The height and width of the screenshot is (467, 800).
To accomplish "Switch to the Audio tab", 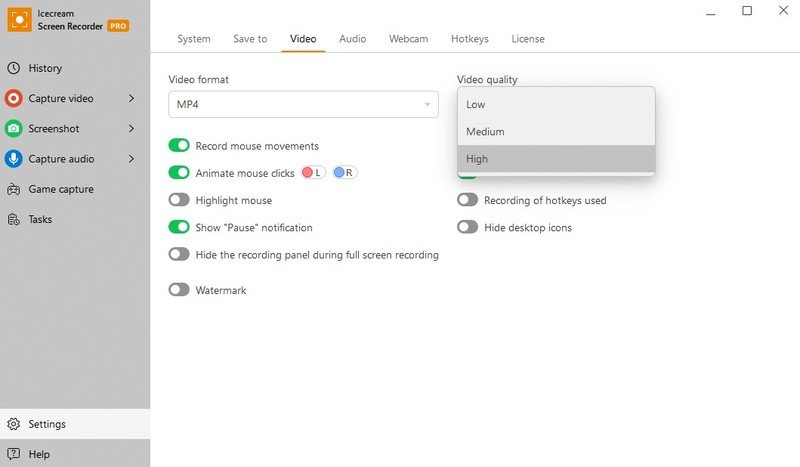I will pyautogui.click(x=352, y=39).
